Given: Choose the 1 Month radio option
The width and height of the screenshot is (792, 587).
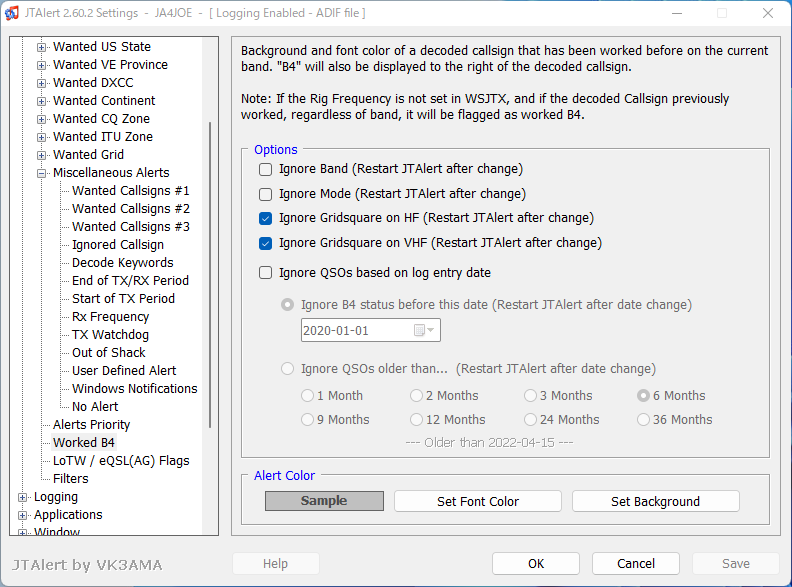Looking at the screenshot, I should [x=307, y=396].
